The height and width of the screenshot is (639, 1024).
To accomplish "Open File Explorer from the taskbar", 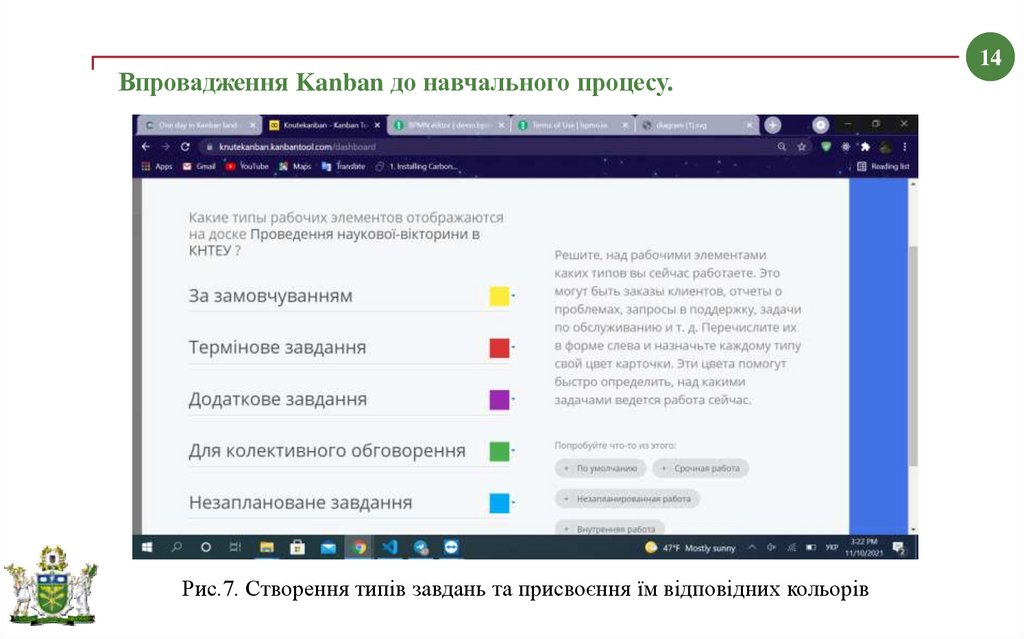I will click(266, 548).
